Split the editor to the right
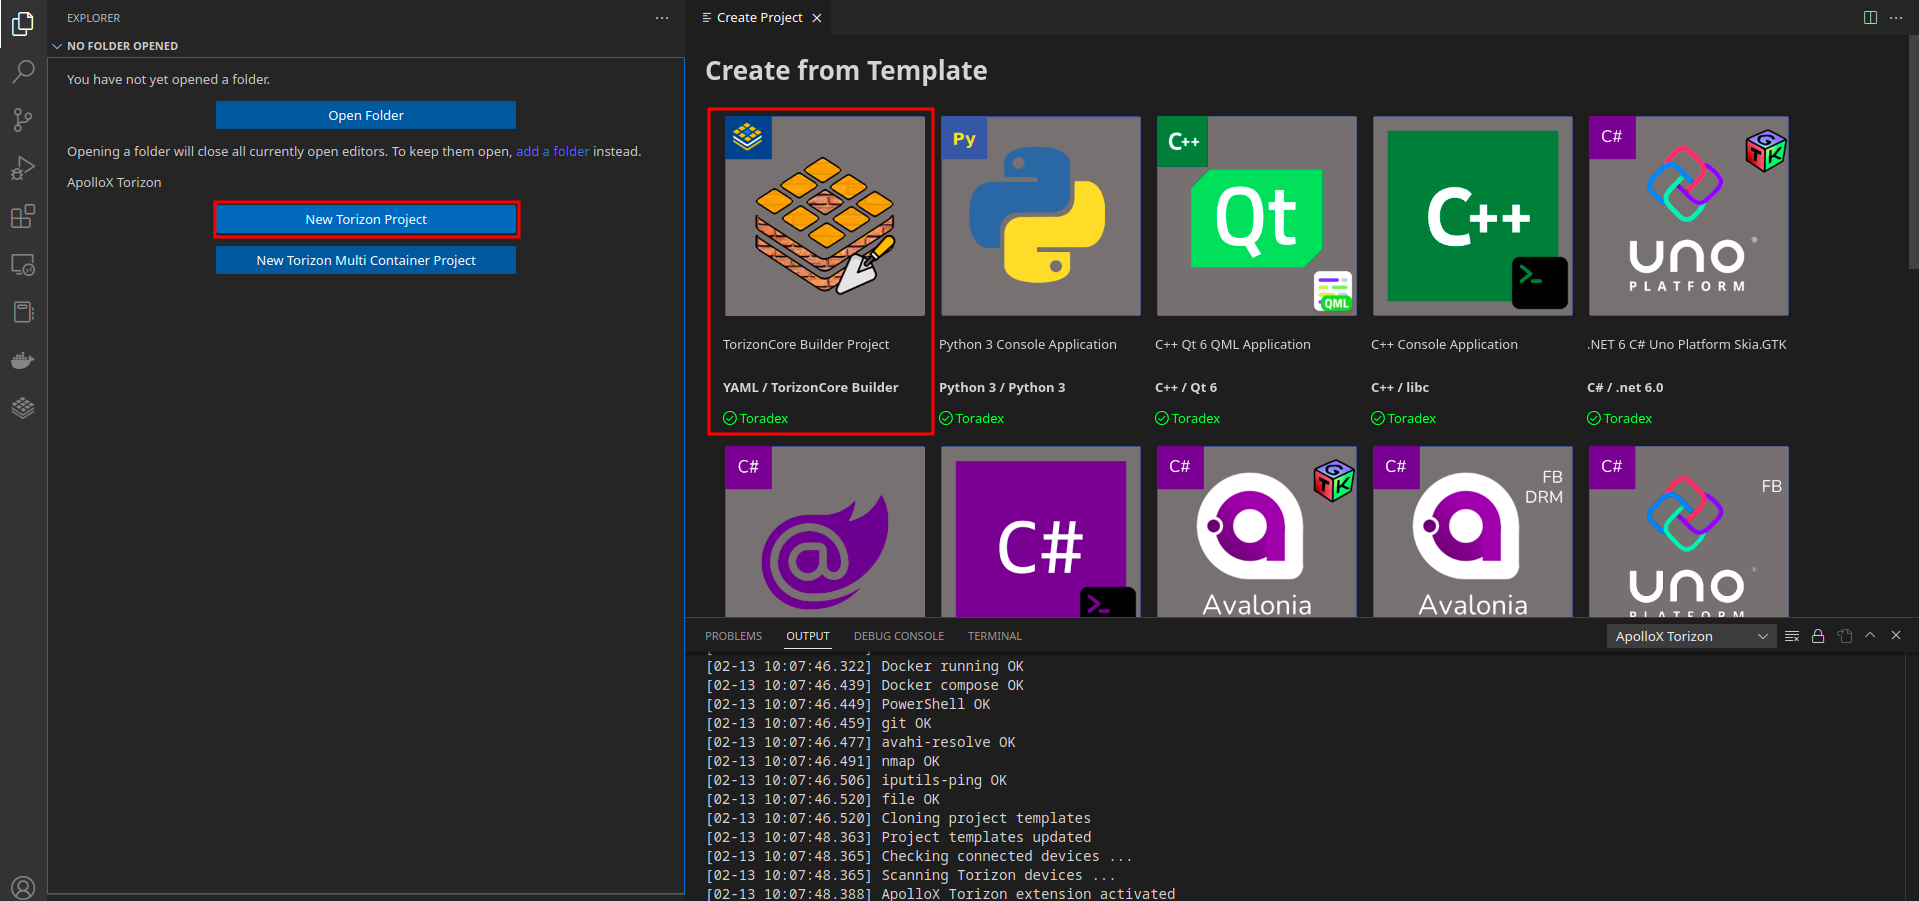The width and height of the screenshot is (1919, 901). (x=1870, y=18)
